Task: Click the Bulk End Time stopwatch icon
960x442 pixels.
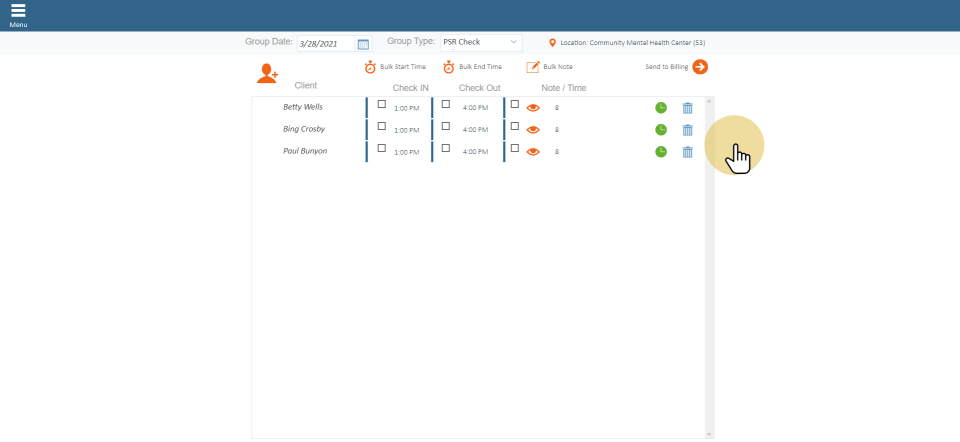Action: coord(449,67)
